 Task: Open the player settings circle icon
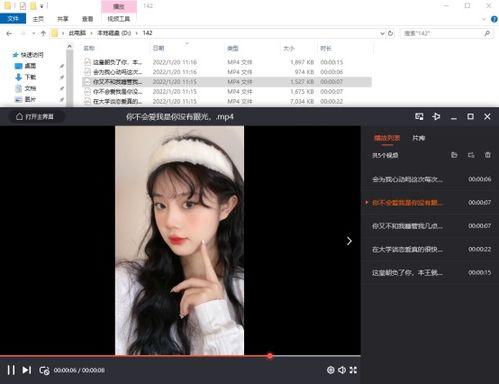coord(331,370)
